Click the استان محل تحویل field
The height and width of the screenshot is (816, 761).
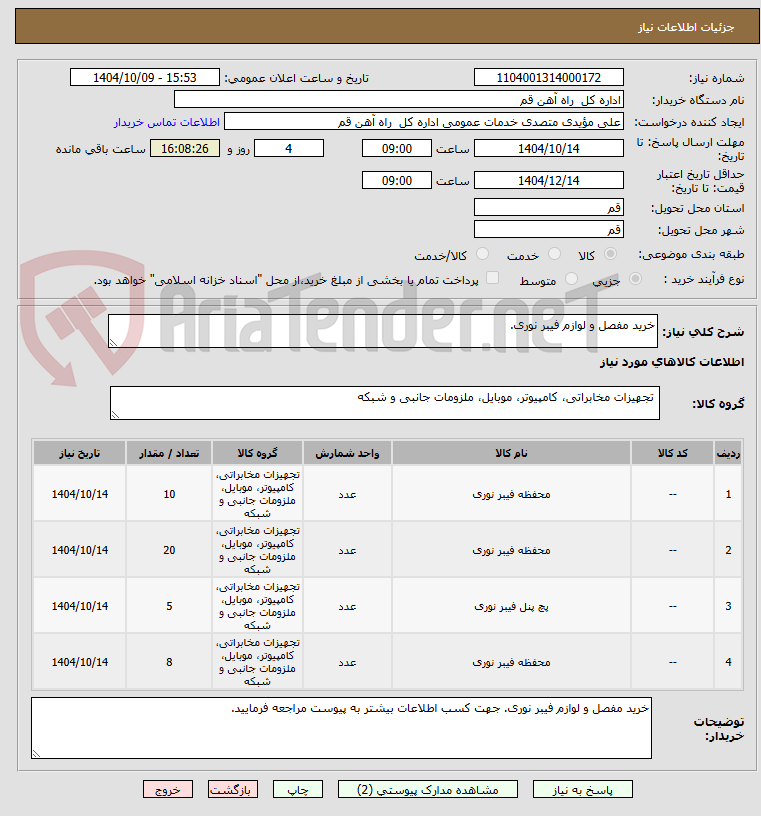click(x=549, y=208)
